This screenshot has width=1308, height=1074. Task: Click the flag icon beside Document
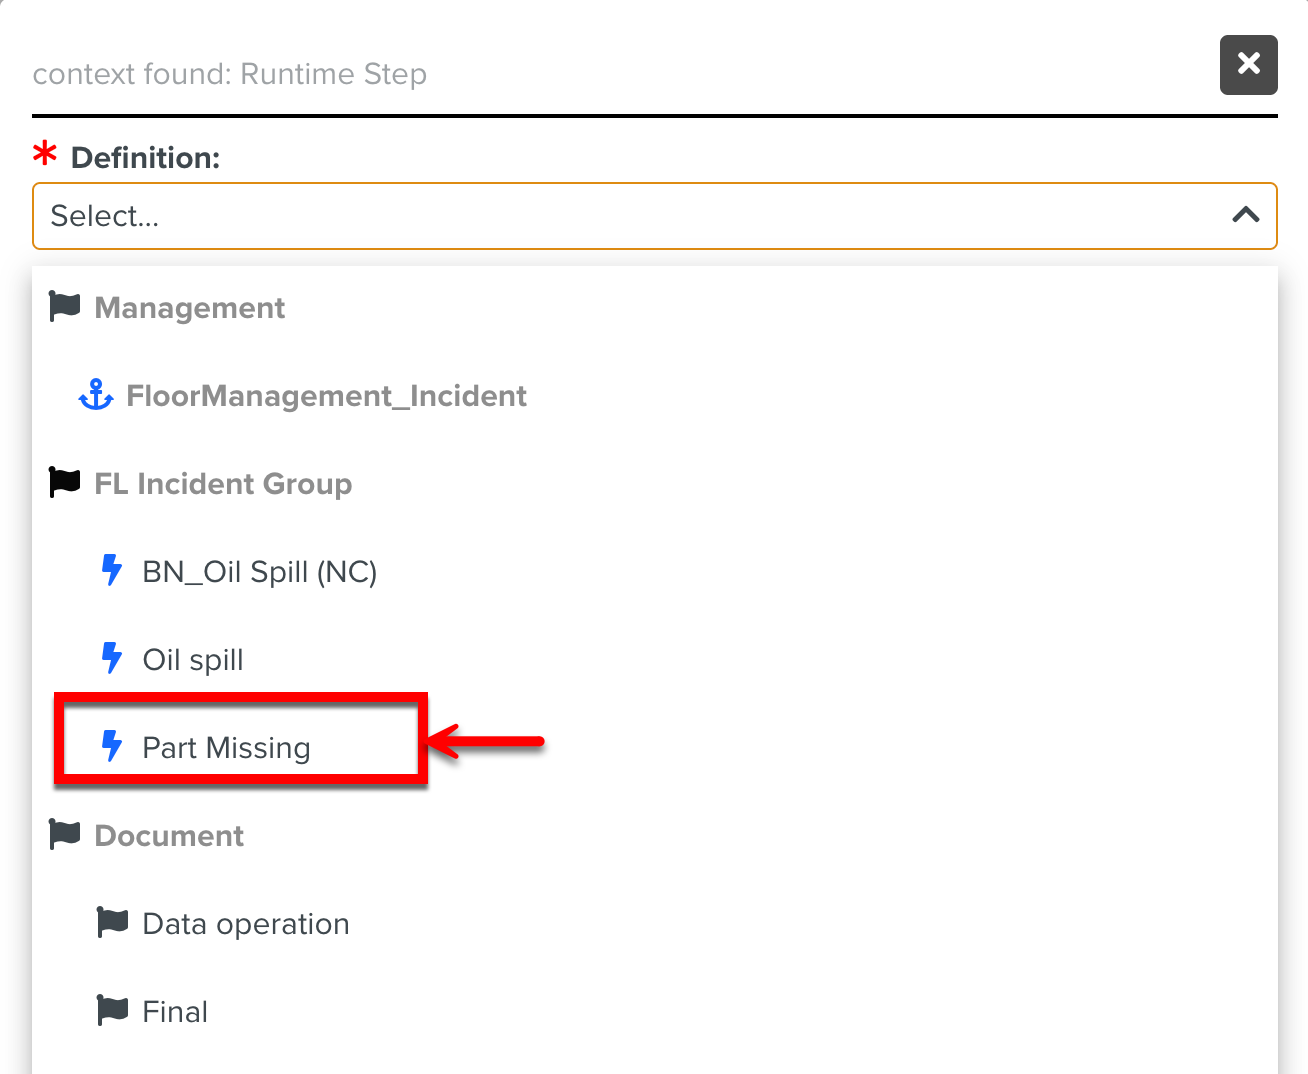[63, 834]
